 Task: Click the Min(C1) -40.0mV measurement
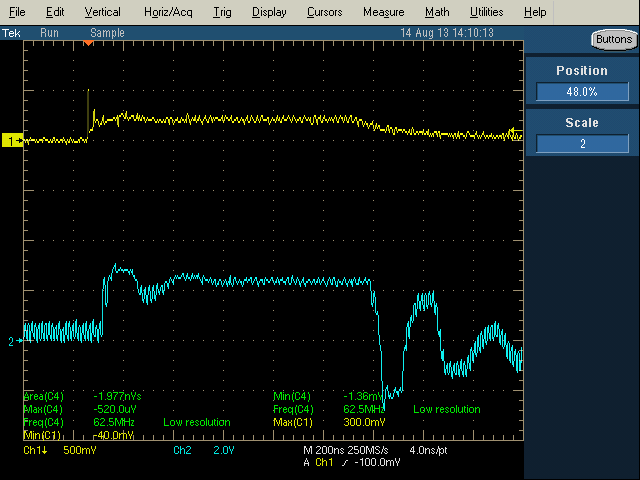(x=79, y=435)
